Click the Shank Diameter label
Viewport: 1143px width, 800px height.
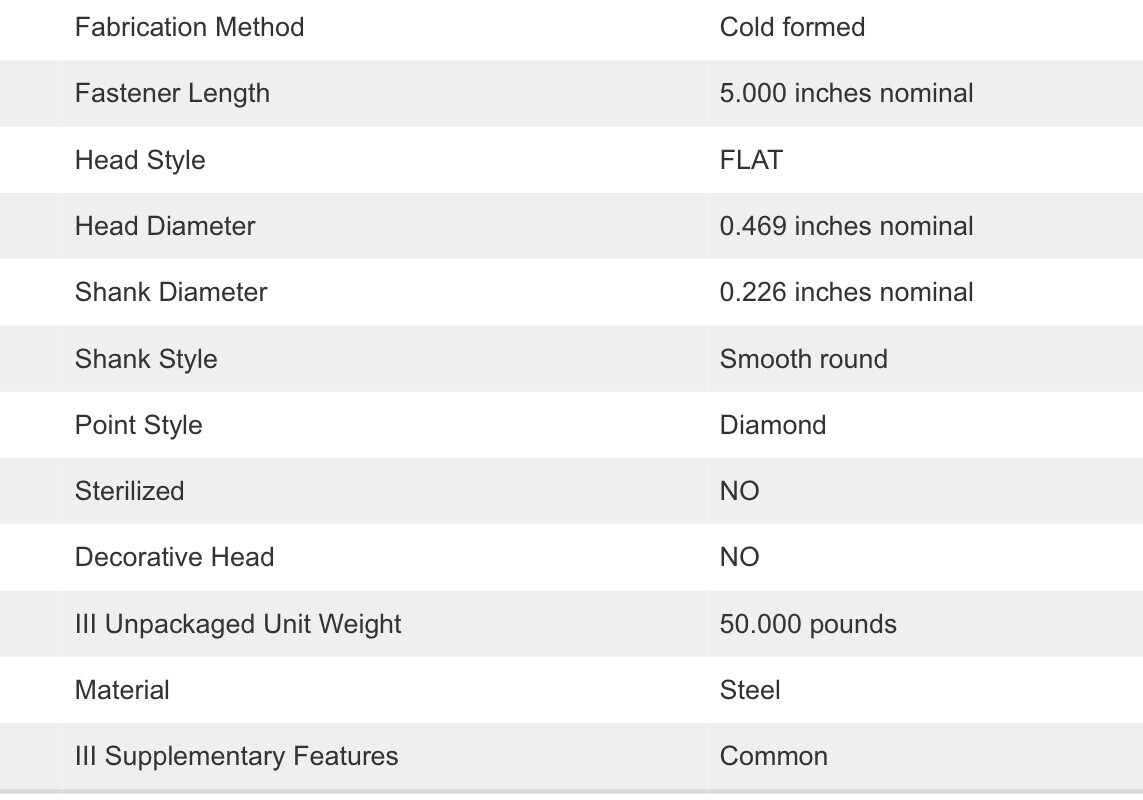click(x=171, y=292)
